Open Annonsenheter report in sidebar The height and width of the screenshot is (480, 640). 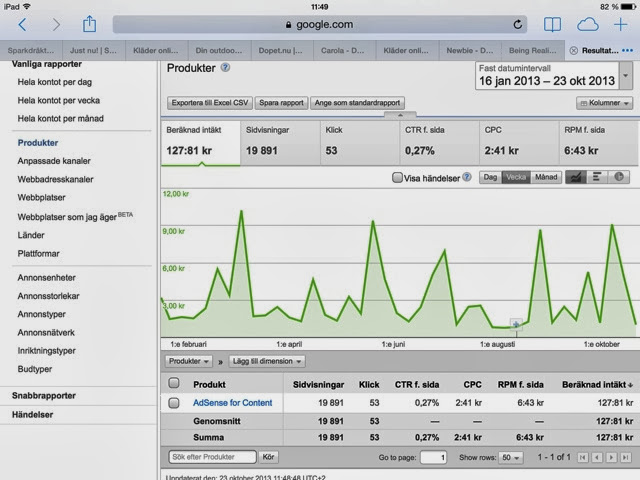click(47, 278)
